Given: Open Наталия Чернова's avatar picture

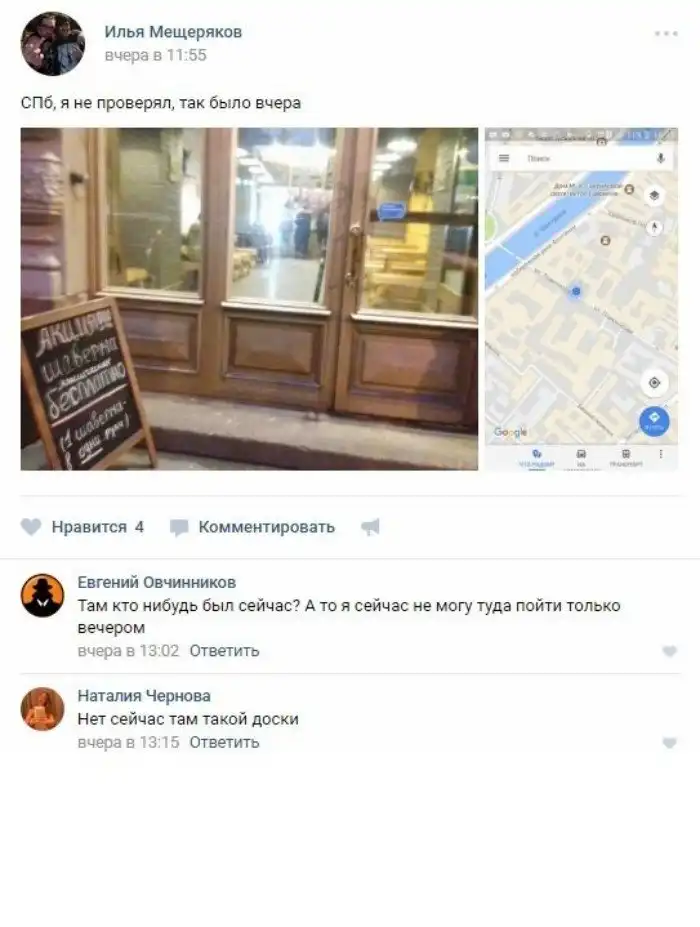Looking at the screenshot, I should [42, 709].
